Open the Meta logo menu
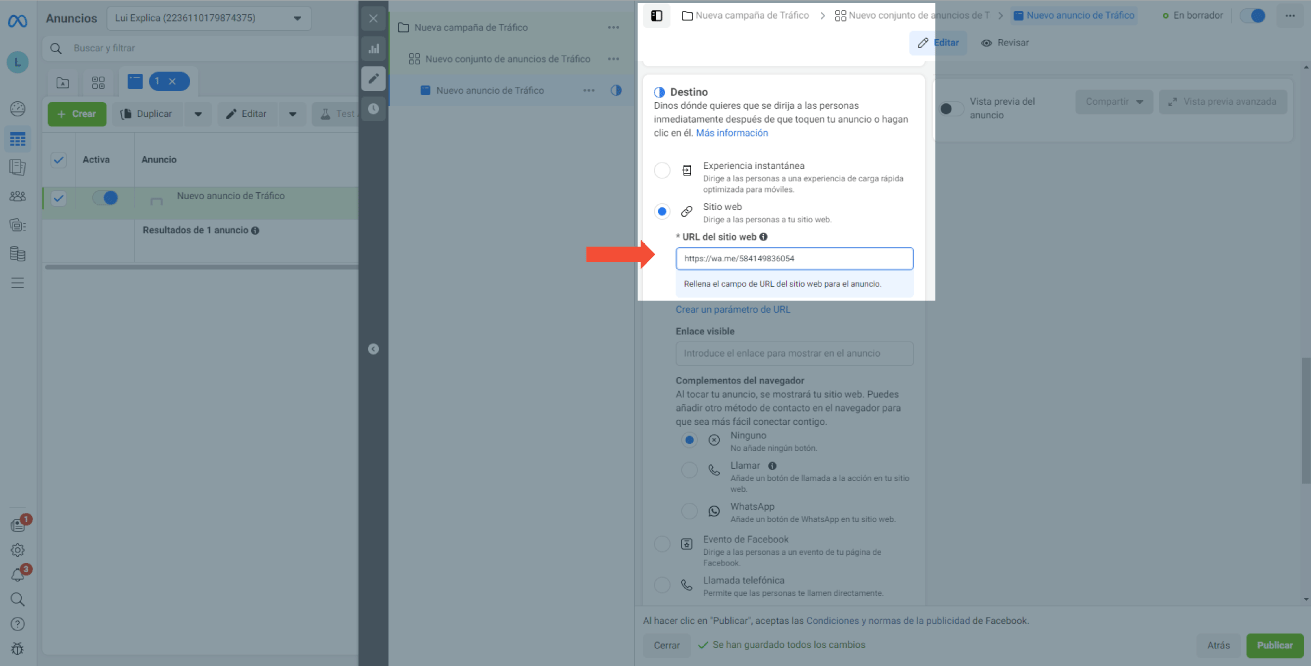1311x666 pixels. click(17, 21)
